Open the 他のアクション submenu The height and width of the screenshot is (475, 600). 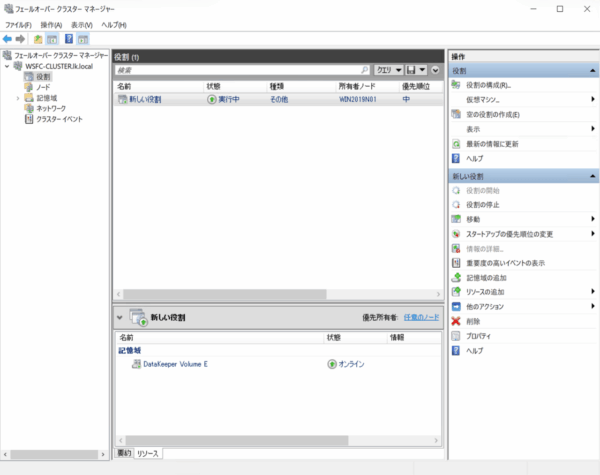coord(485,307)
